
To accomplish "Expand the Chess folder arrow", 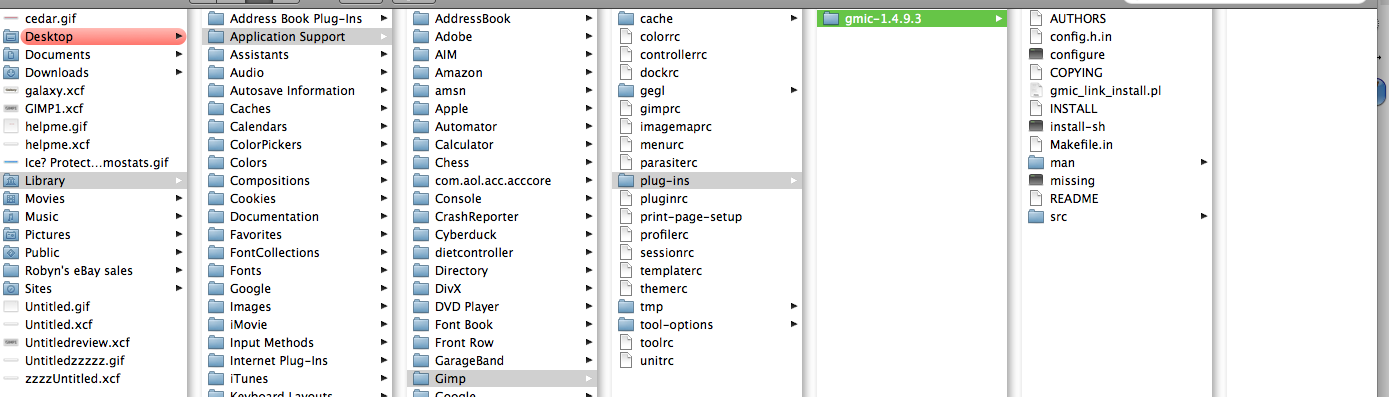I will (589, 163).
